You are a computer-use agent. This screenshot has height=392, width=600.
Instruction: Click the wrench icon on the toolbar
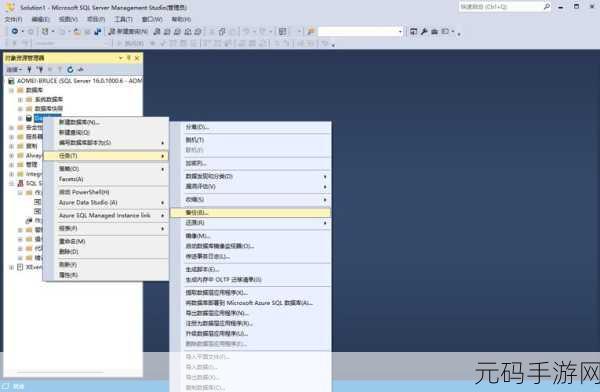424,31
